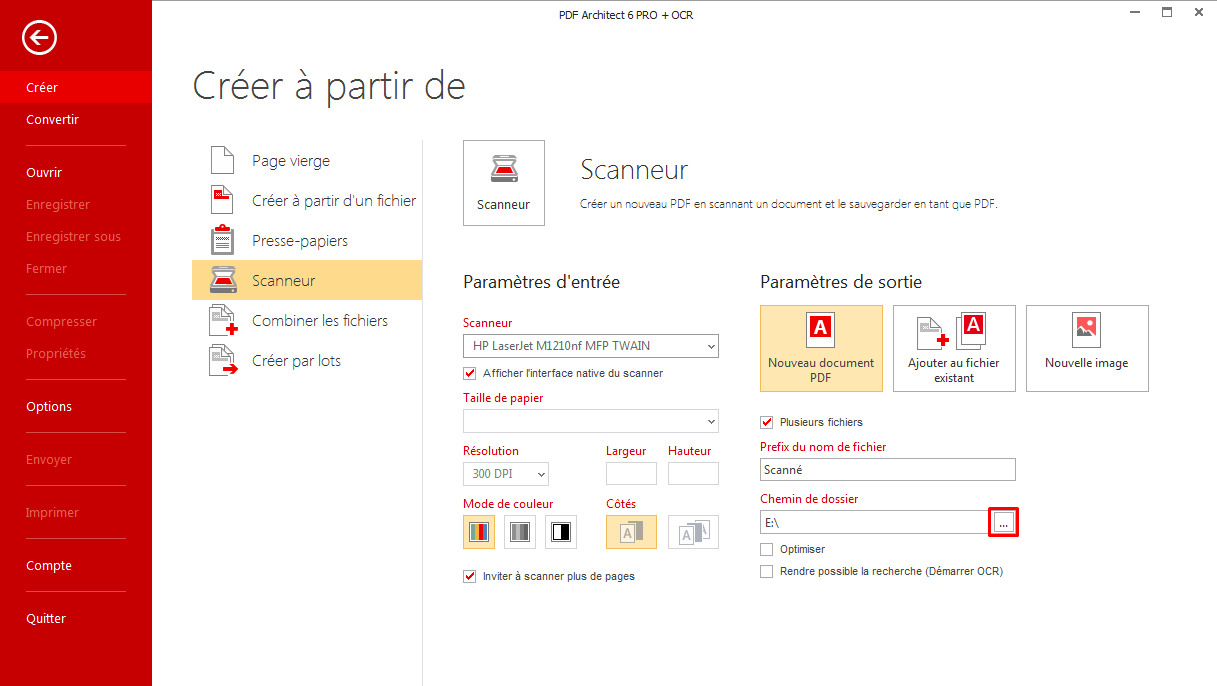Select the full color mode icon
The width and height of the screenshot is (1217, 686).
pyautogui.click(x=479, y=533)
